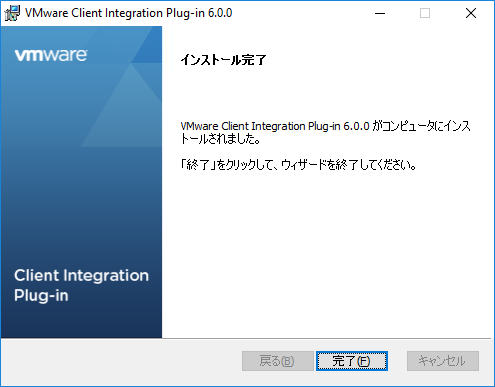The height and width of the screenshot is (387, 495).
Task: Click the disabled 戻る(B) back button
Action: tap(278, 361)
